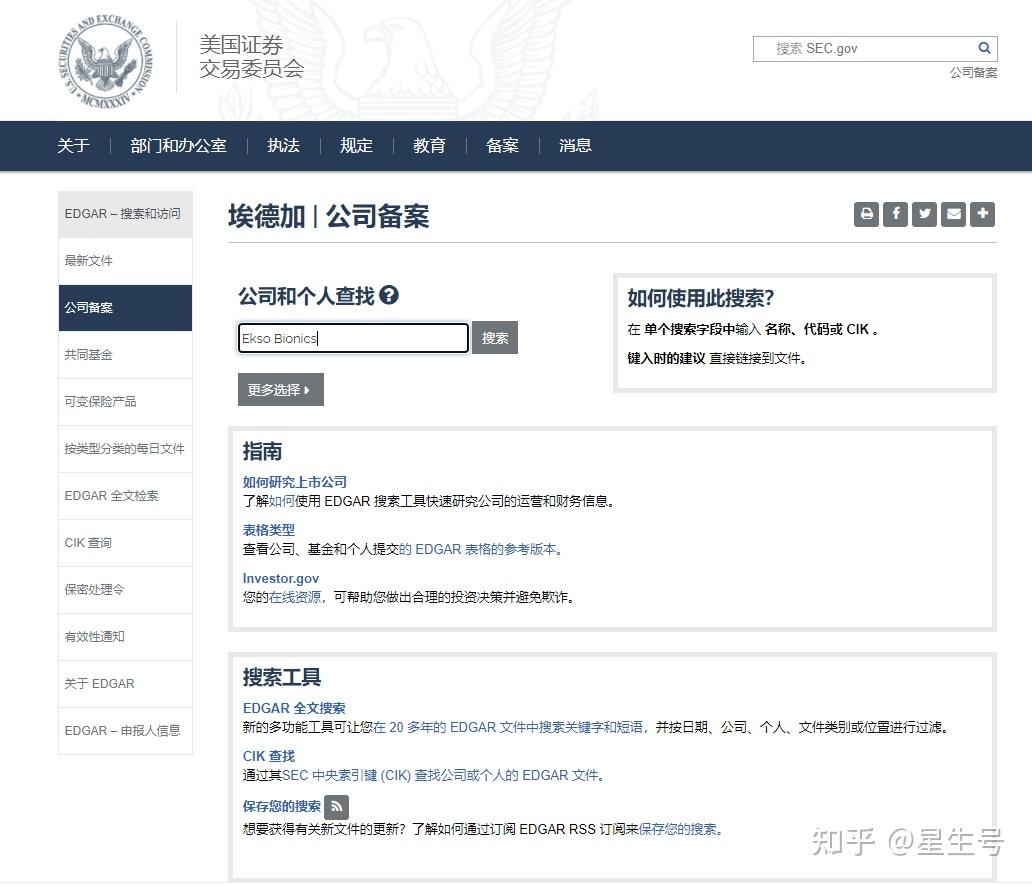Screen dimensions: 1032x885
Task: Open the help question mark next to 公司和个人查找
Action: tap(391, 294)
